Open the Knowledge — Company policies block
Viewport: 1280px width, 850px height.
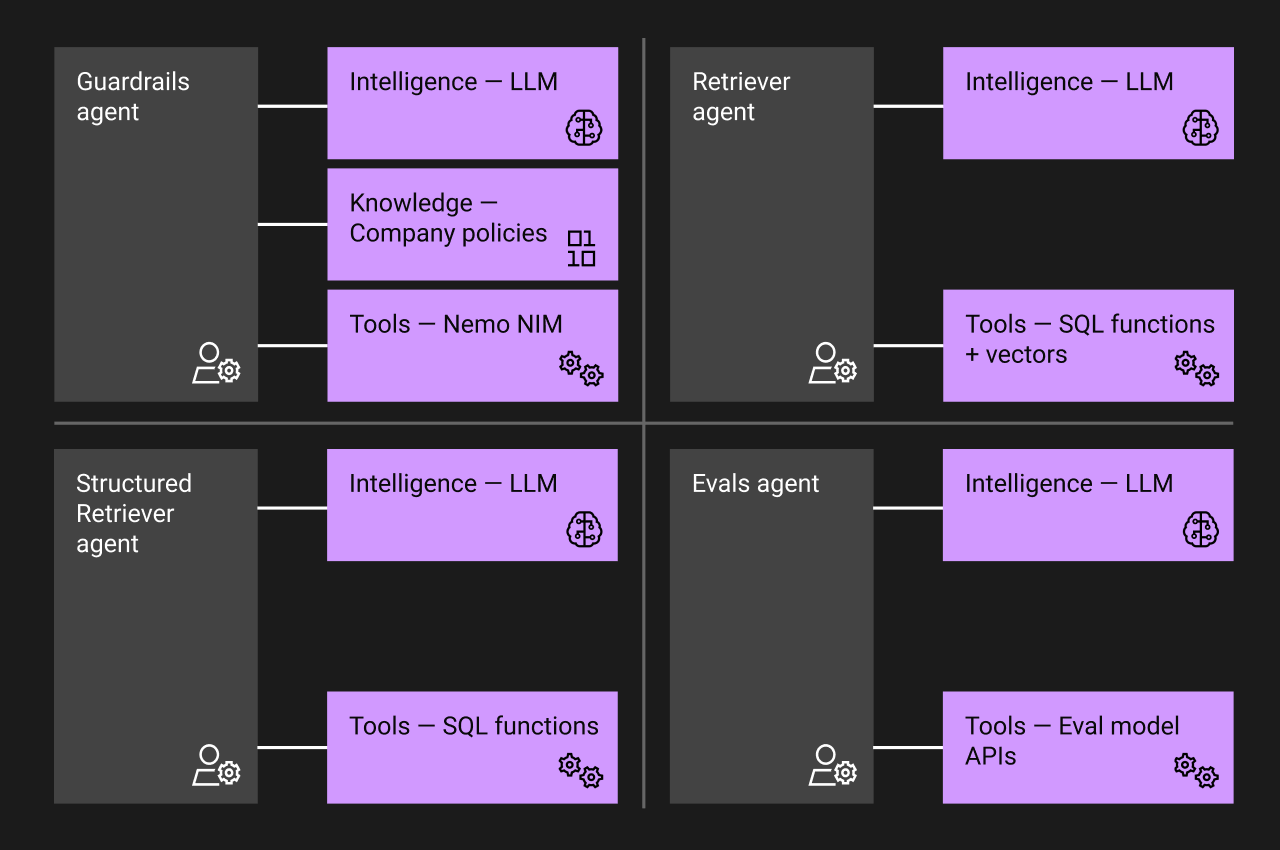click(472, 223)
